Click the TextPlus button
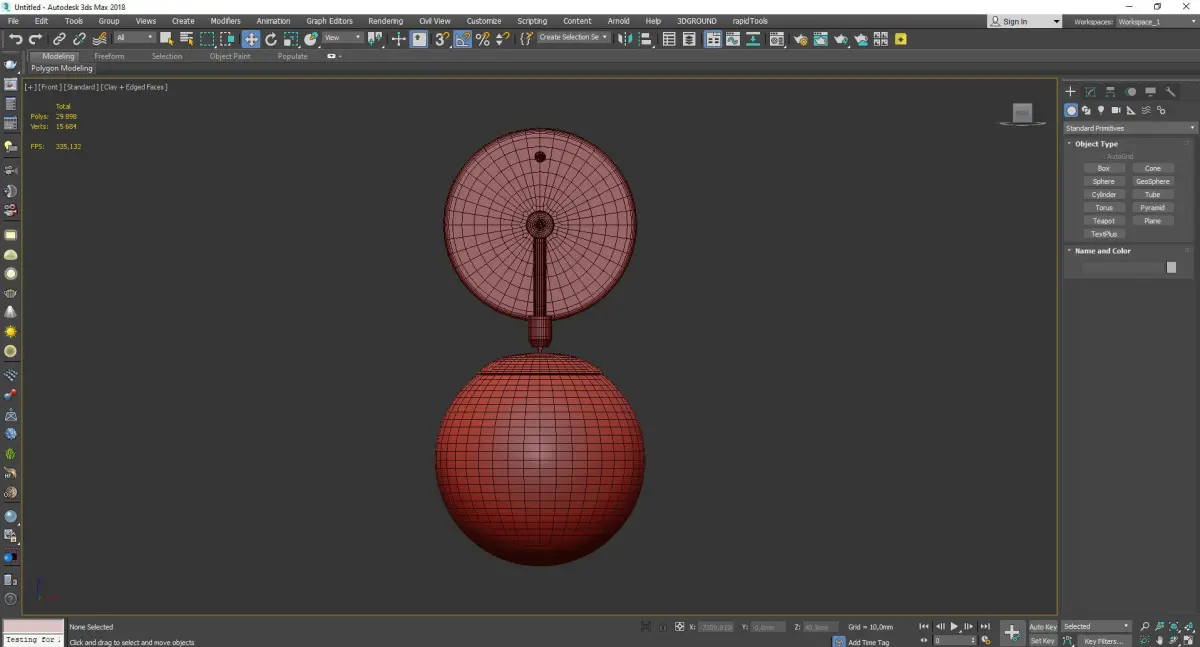The width and height of the screenshot is (1200, 647). 1104,234
